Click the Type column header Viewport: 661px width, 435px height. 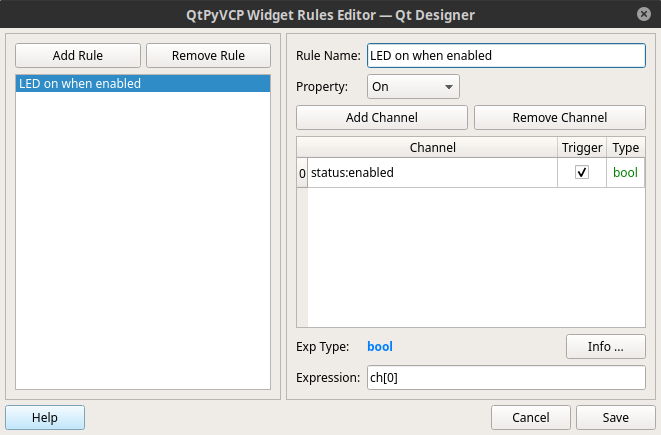(x=626, y=148)
